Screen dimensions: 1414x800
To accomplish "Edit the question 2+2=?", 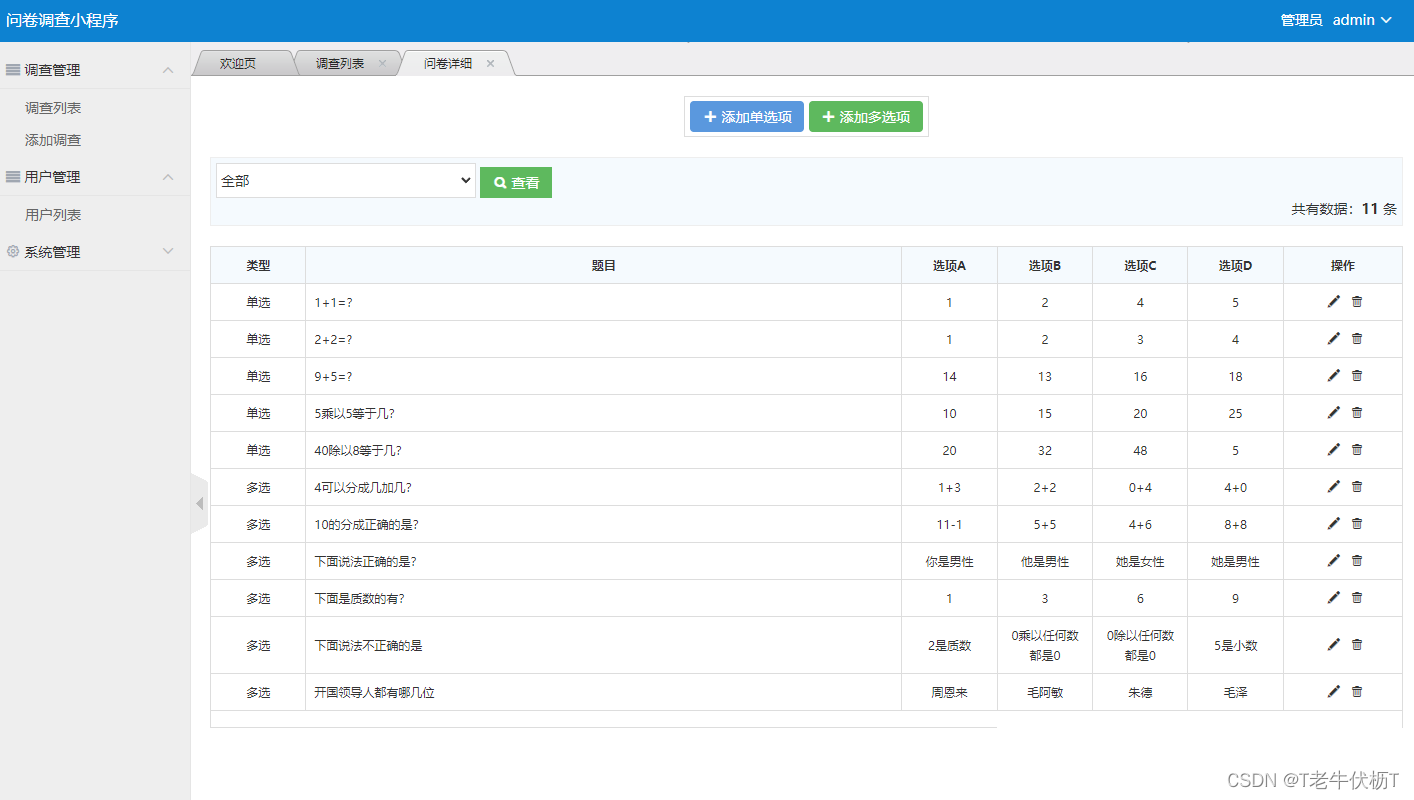I will point(1333,339).
